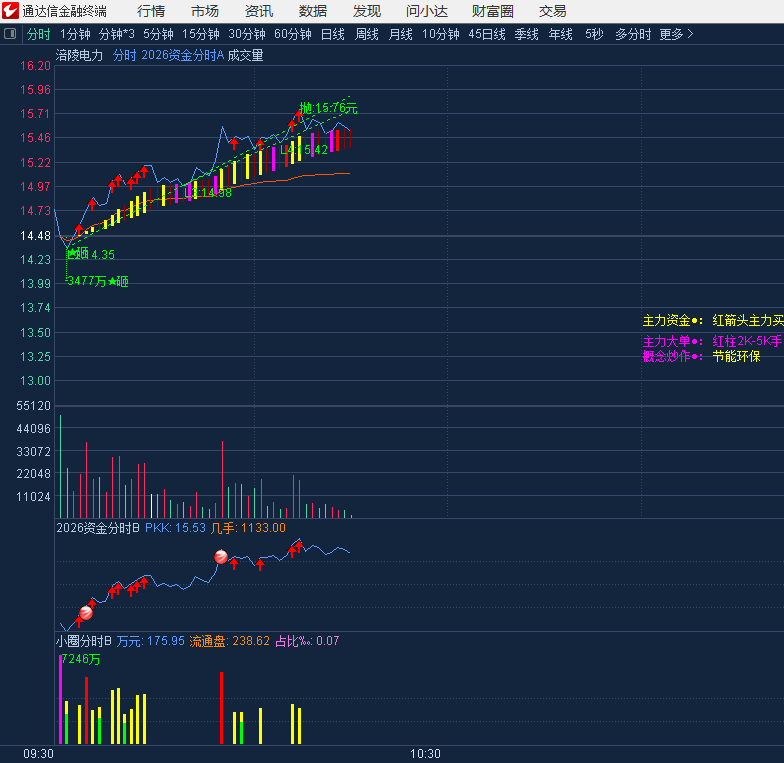Click the 通达信 red app logo icon
The height and width of the screenshot is (763, 784).
10,11
